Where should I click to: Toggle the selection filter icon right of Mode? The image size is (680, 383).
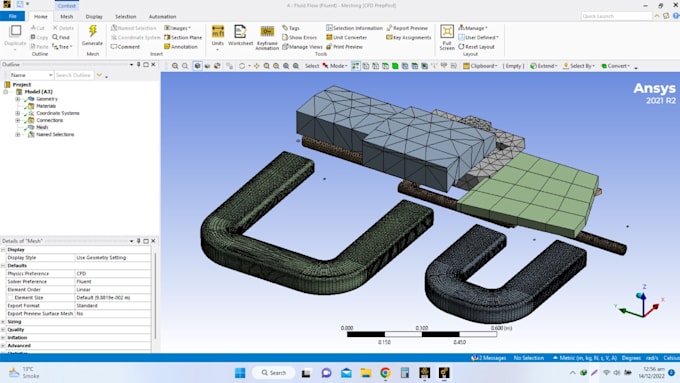click(355, 66)
